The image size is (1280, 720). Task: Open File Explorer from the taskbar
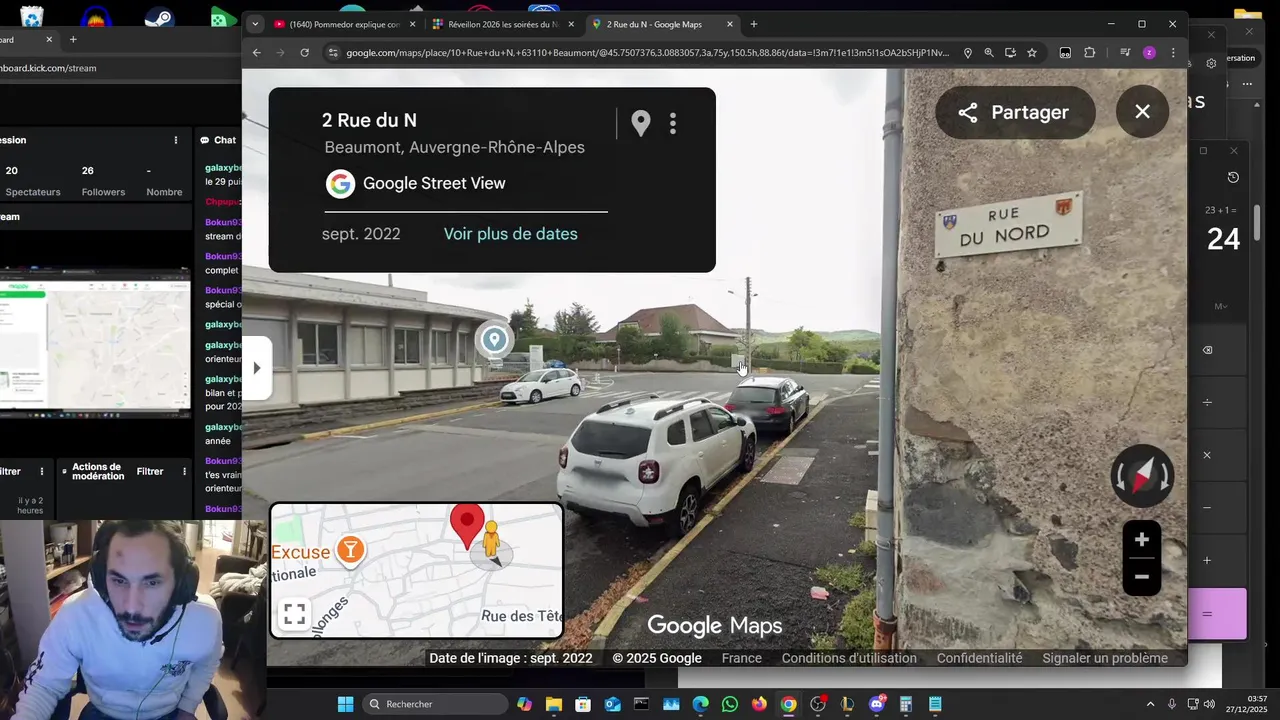point(554,704)
